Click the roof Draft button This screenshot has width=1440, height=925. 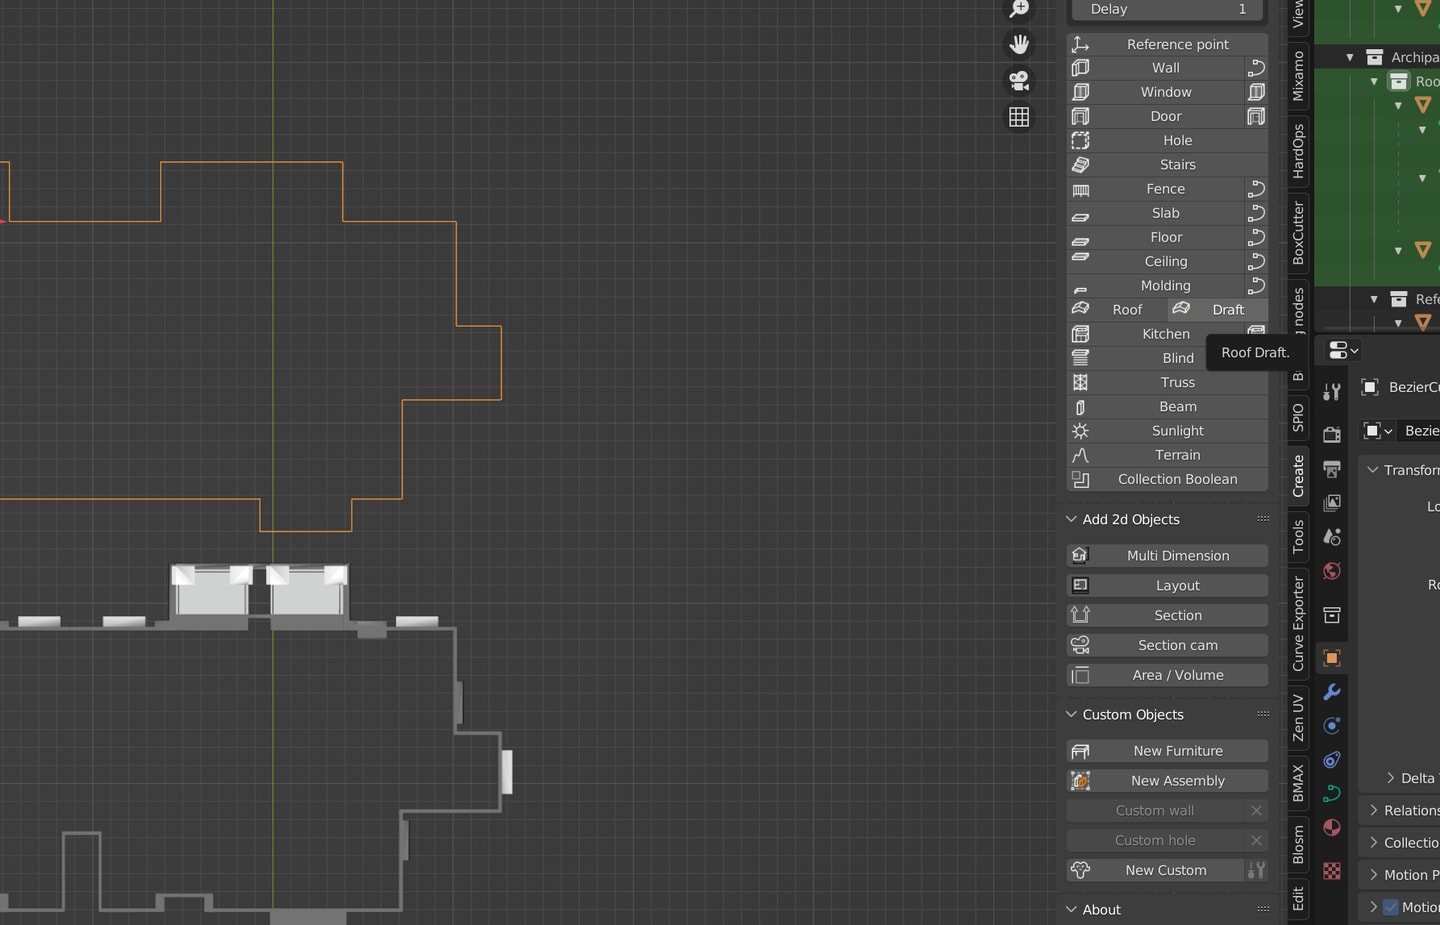pos(1218,310)
